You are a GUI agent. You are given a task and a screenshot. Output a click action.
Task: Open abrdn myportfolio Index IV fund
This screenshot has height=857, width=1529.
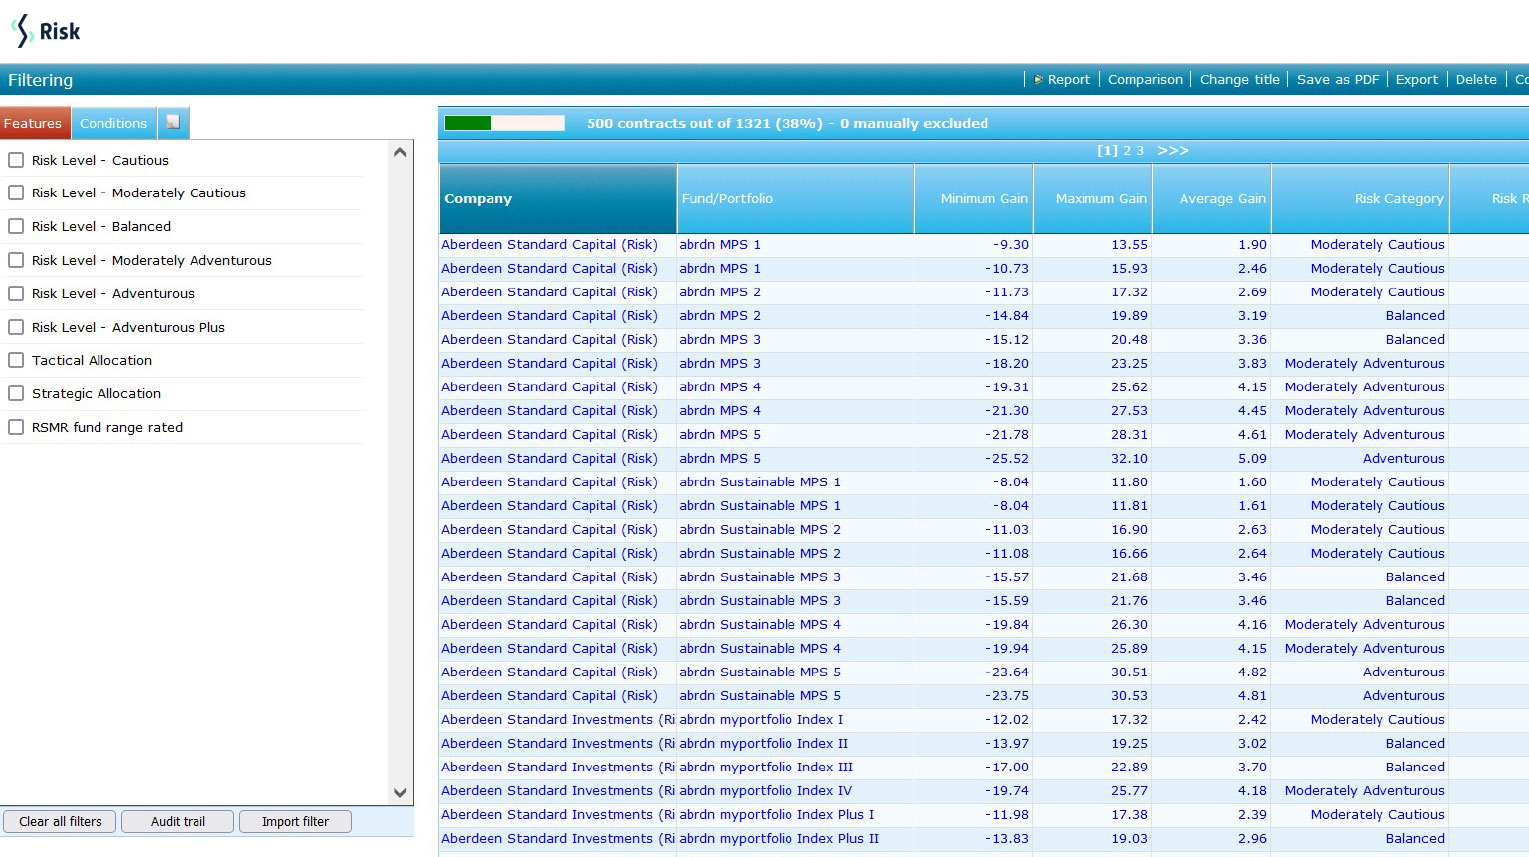click(x=766, y=790)
